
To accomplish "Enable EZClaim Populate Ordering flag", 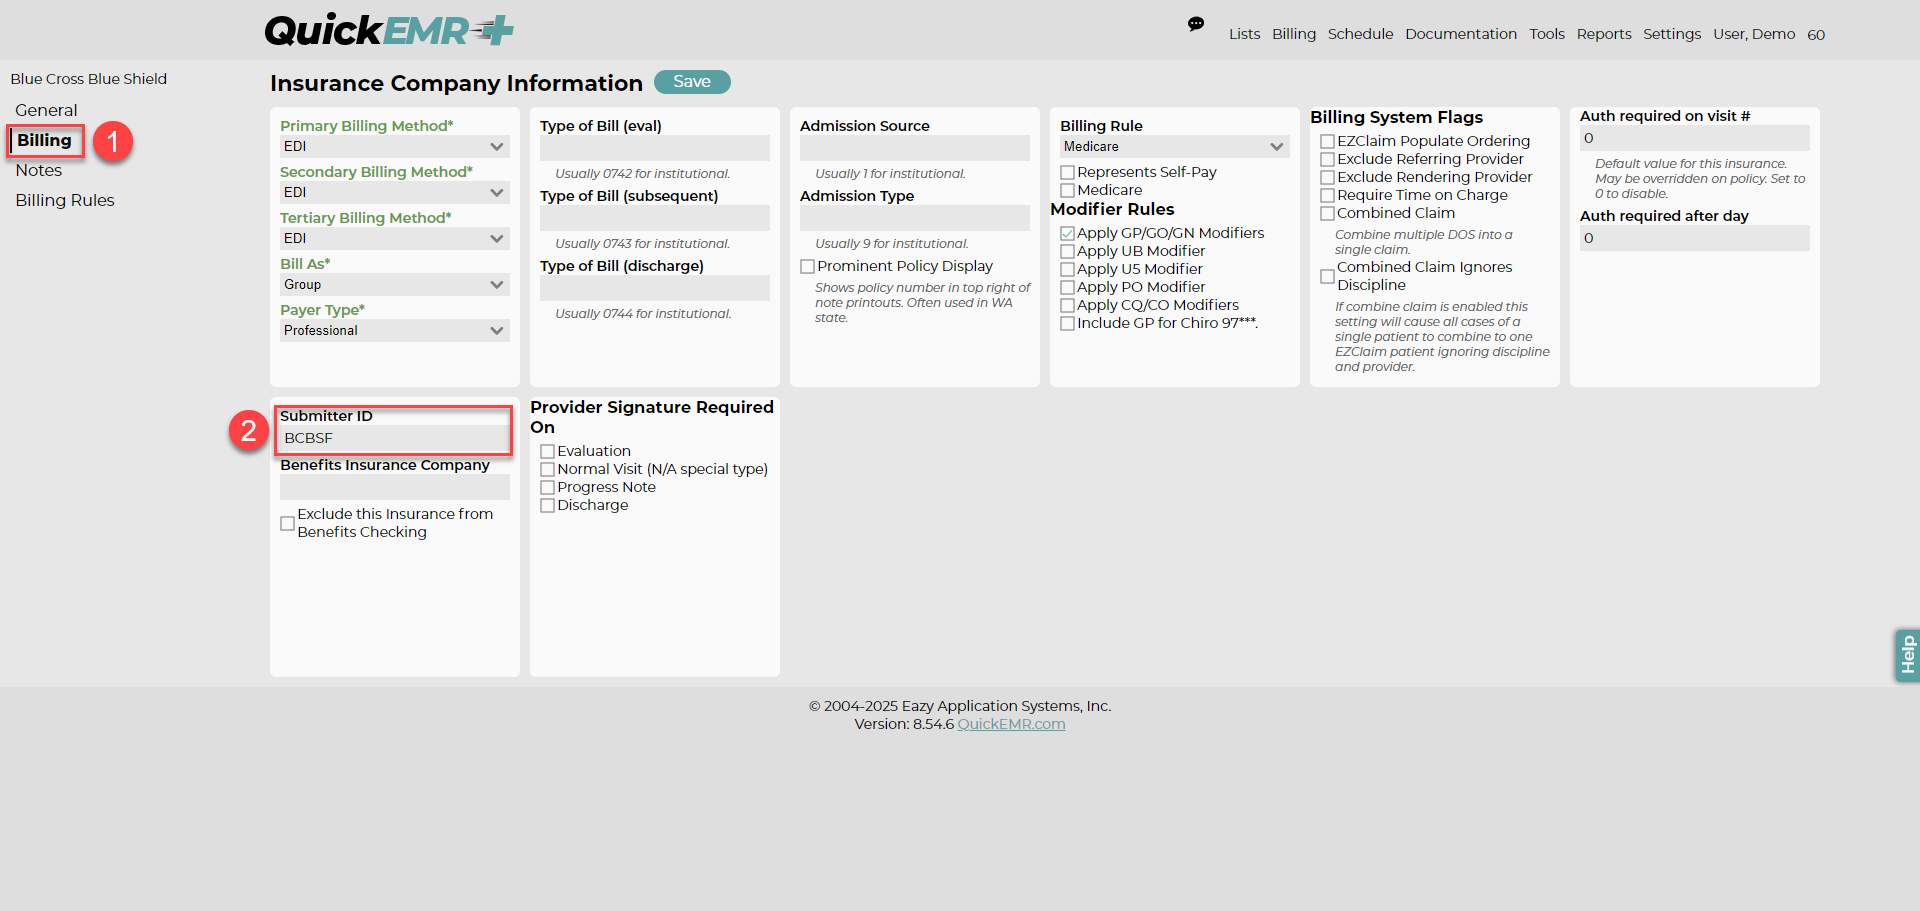I will [1328, 142].
